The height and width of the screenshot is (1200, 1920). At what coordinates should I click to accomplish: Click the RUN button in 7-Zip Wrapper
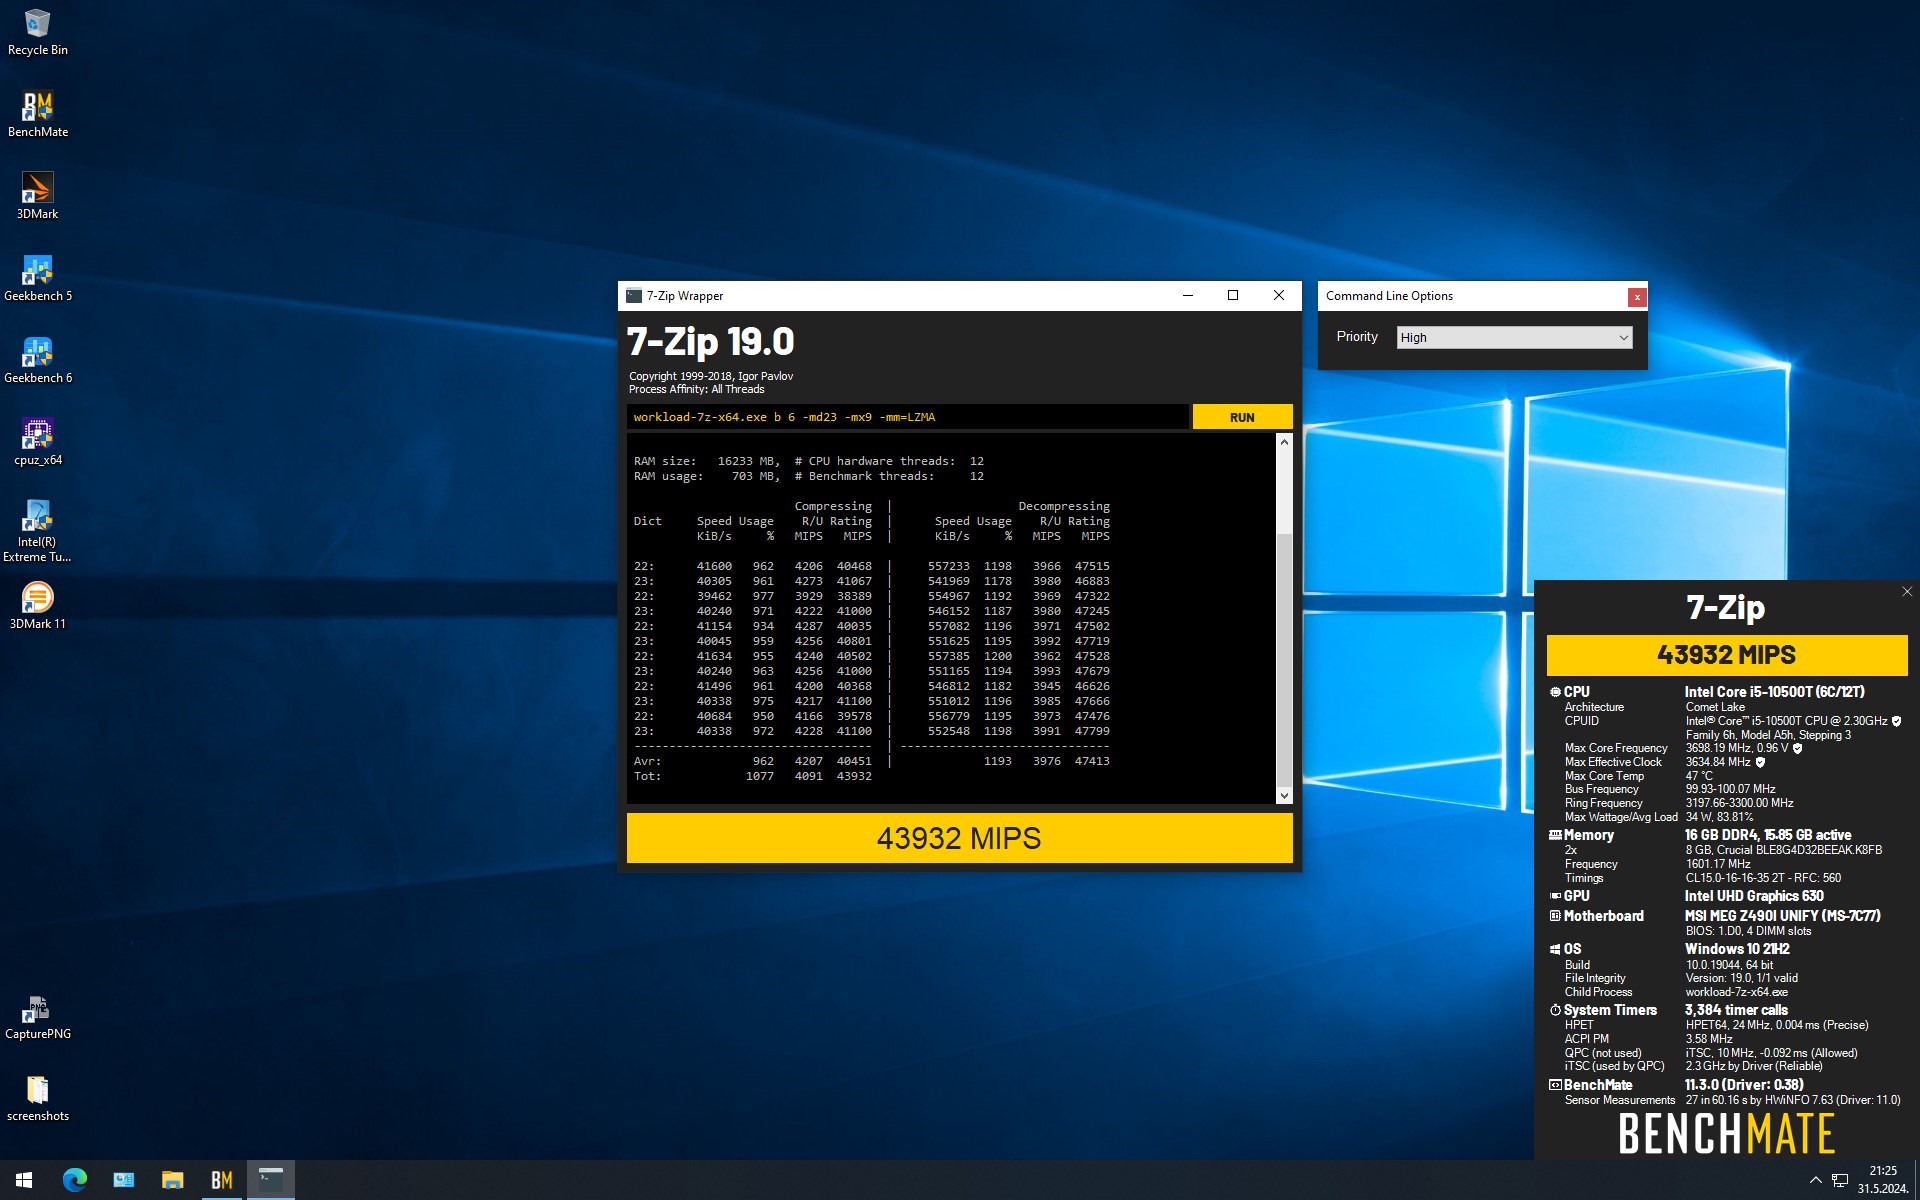pos(1242,417)
